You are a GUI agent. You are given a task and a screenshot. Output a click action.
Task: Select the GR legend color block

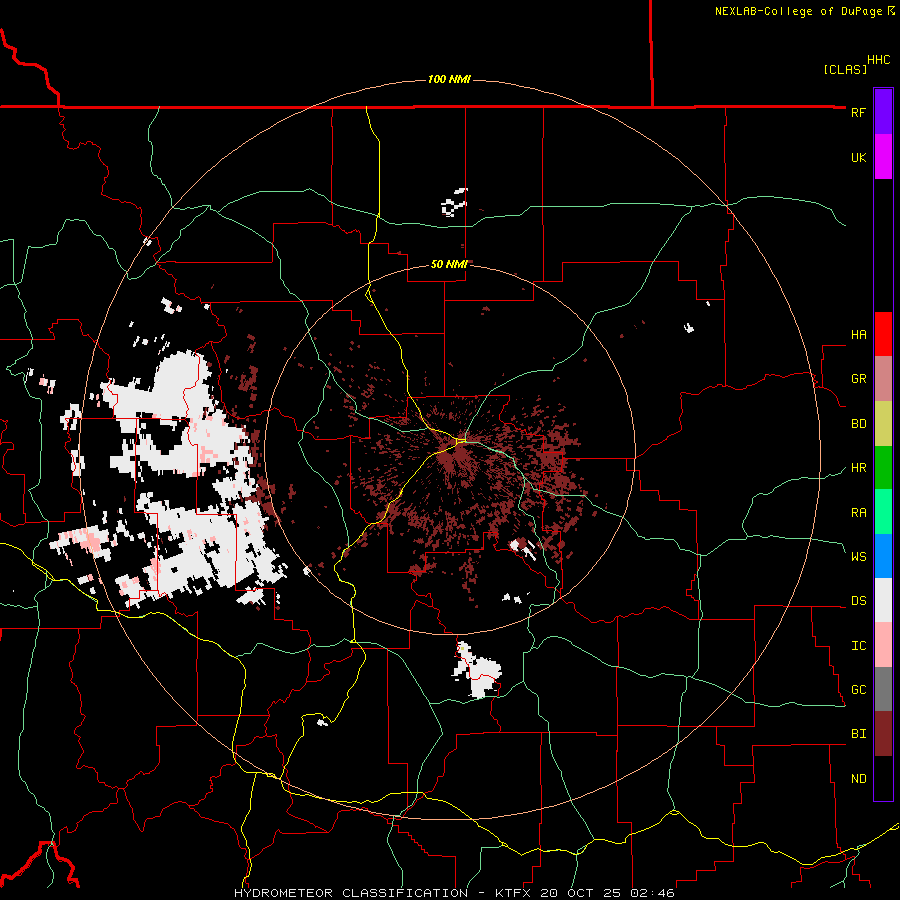(883, 379)
